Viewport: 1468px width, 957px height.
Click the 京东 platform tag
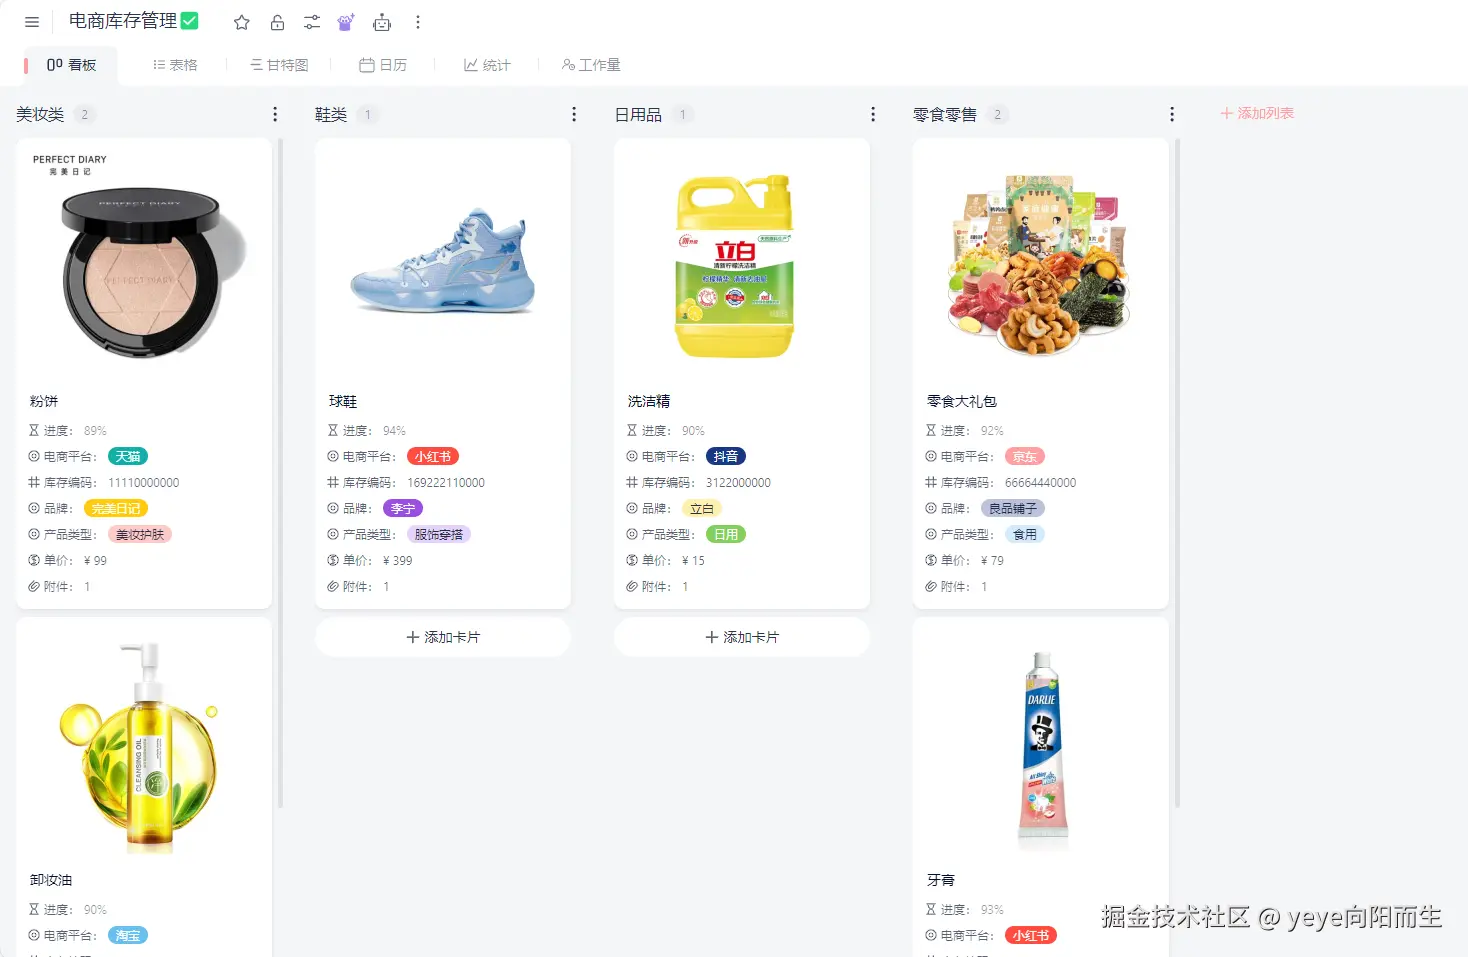[1024, 456]
